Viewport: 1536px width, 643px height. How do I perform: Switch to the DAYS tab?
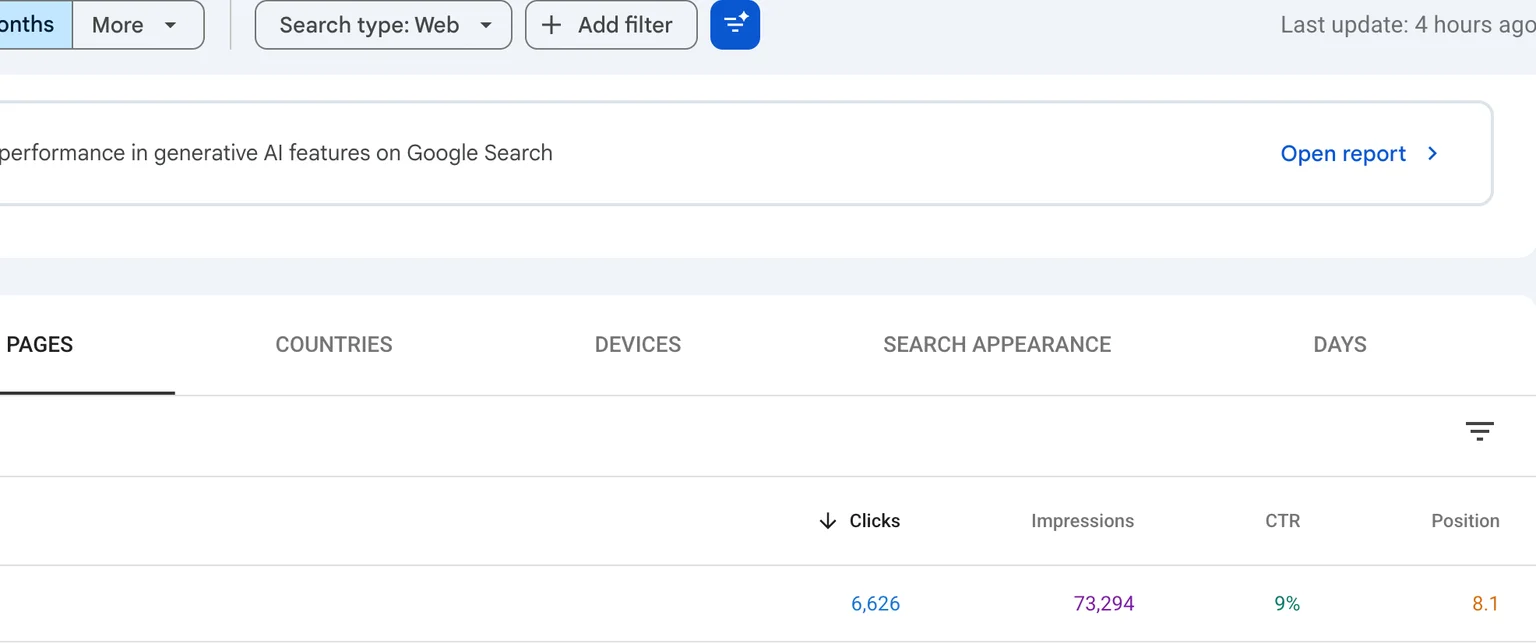coord(1340,345)
